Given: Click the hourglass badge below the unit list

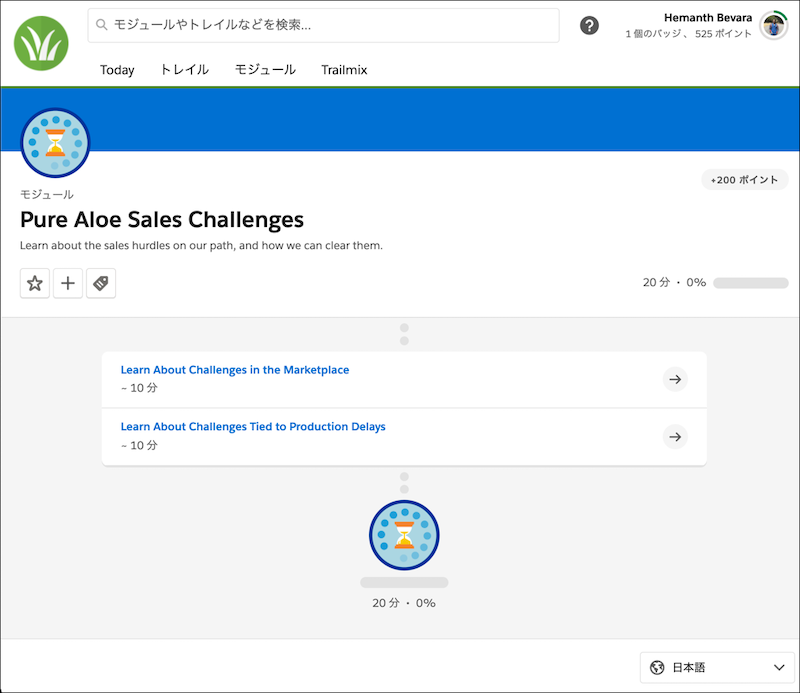Looking at the screenshot, I should click(x=404, y=535).
